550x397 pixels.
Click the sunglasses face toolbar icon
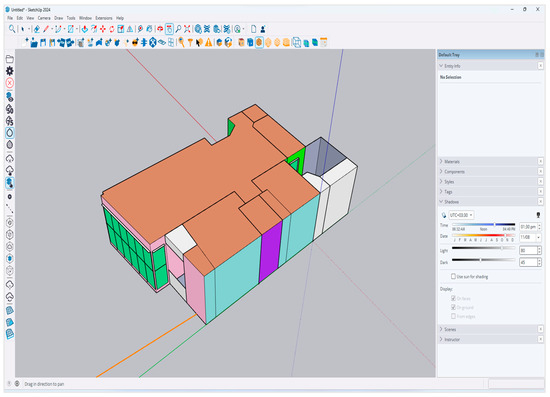(x=135, y=43)
